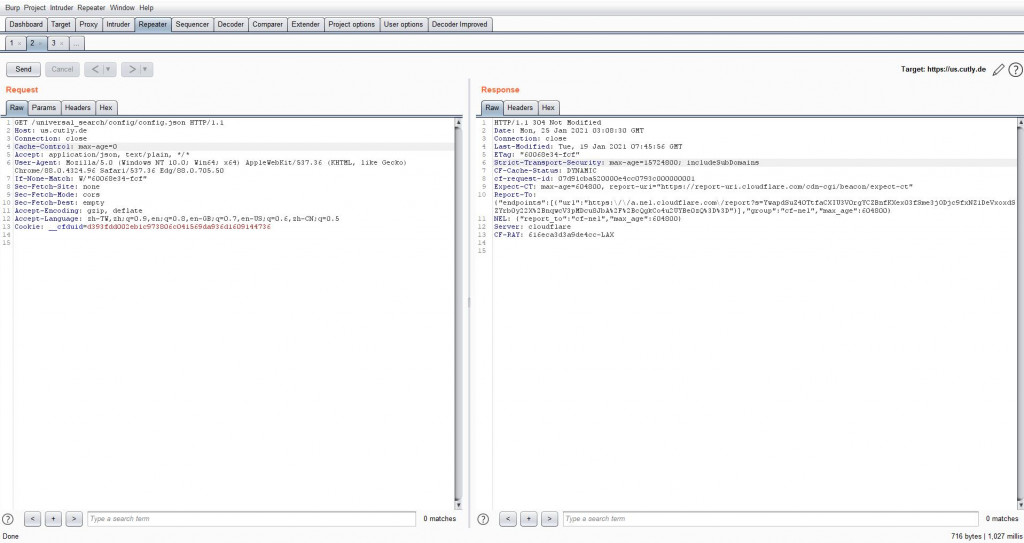This screenshot has height=543, width=1024.
Task: Close Repeater tab 1
Action: pos(20,44)
